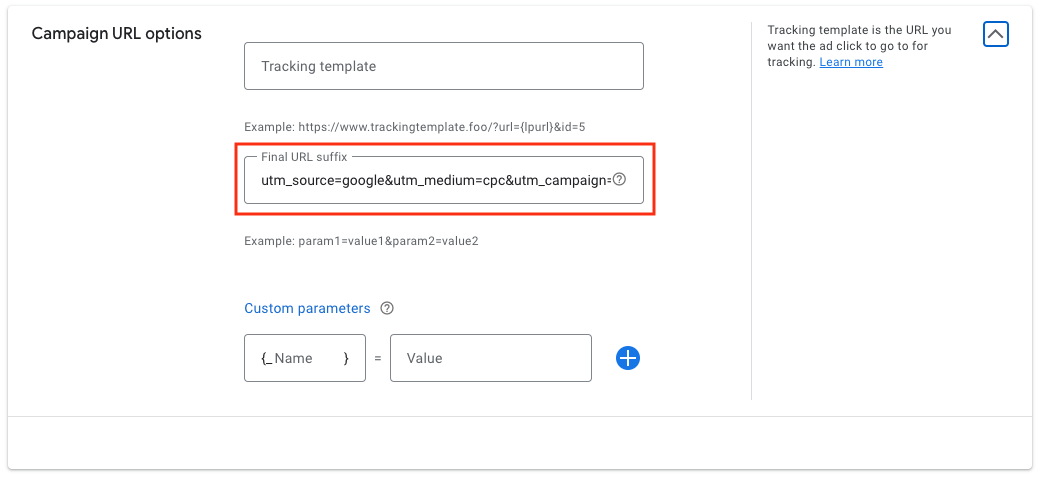Add a custom parameter with the plus button
This screenshot has width=1040, height=478.
pos(627,358)
